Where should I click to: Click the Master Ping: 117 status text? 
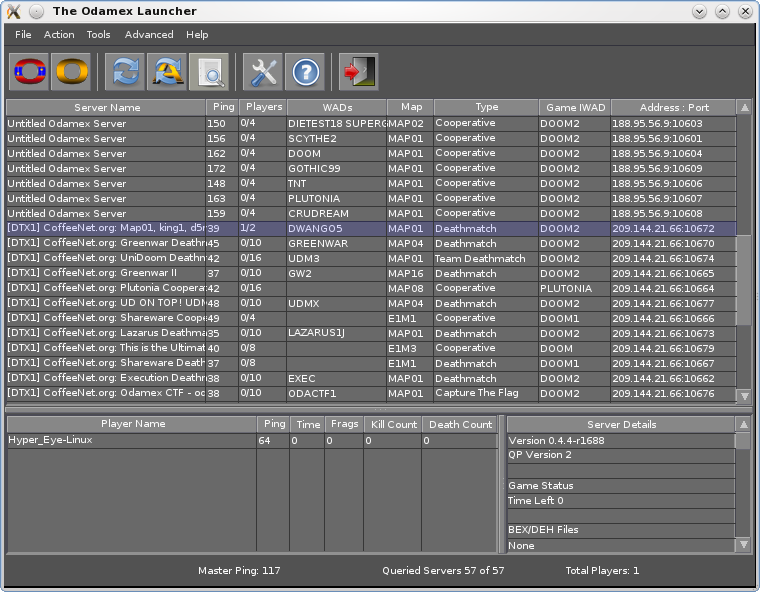pyautogui.click(x=239, y=571)
